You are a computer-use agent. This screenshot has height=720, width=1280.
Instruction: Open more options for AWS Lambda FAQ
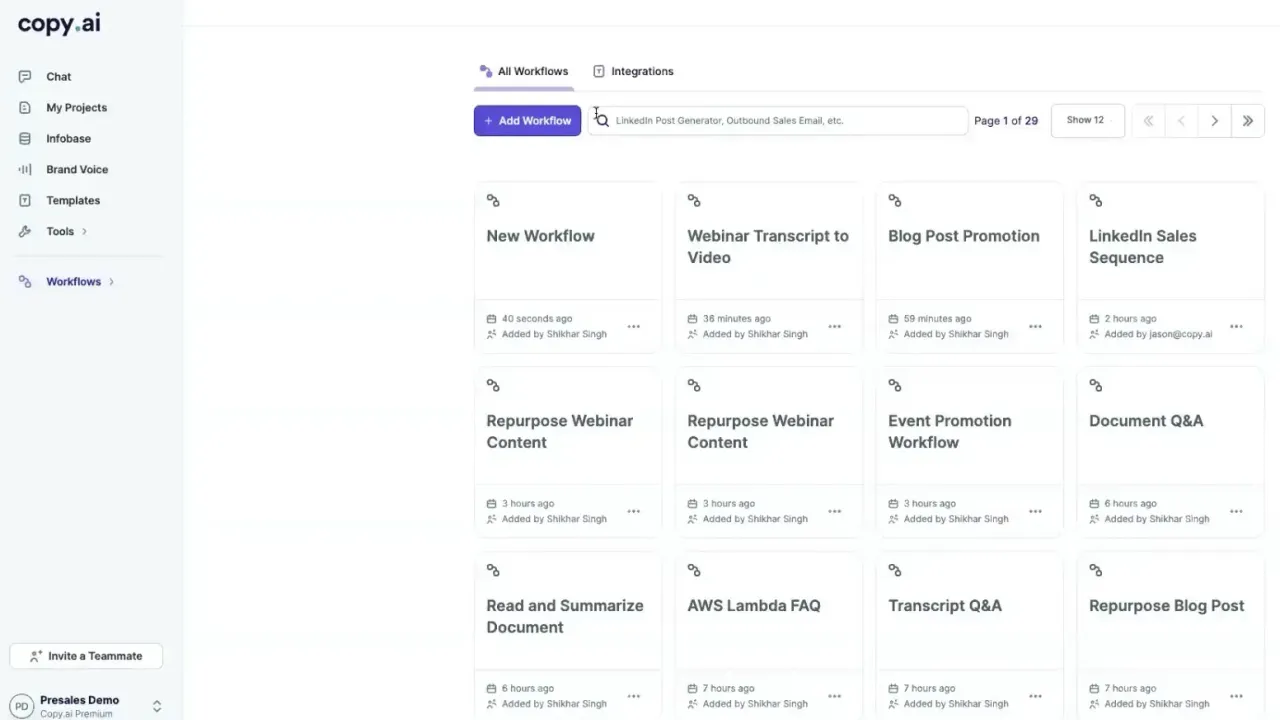coord(834,696)
